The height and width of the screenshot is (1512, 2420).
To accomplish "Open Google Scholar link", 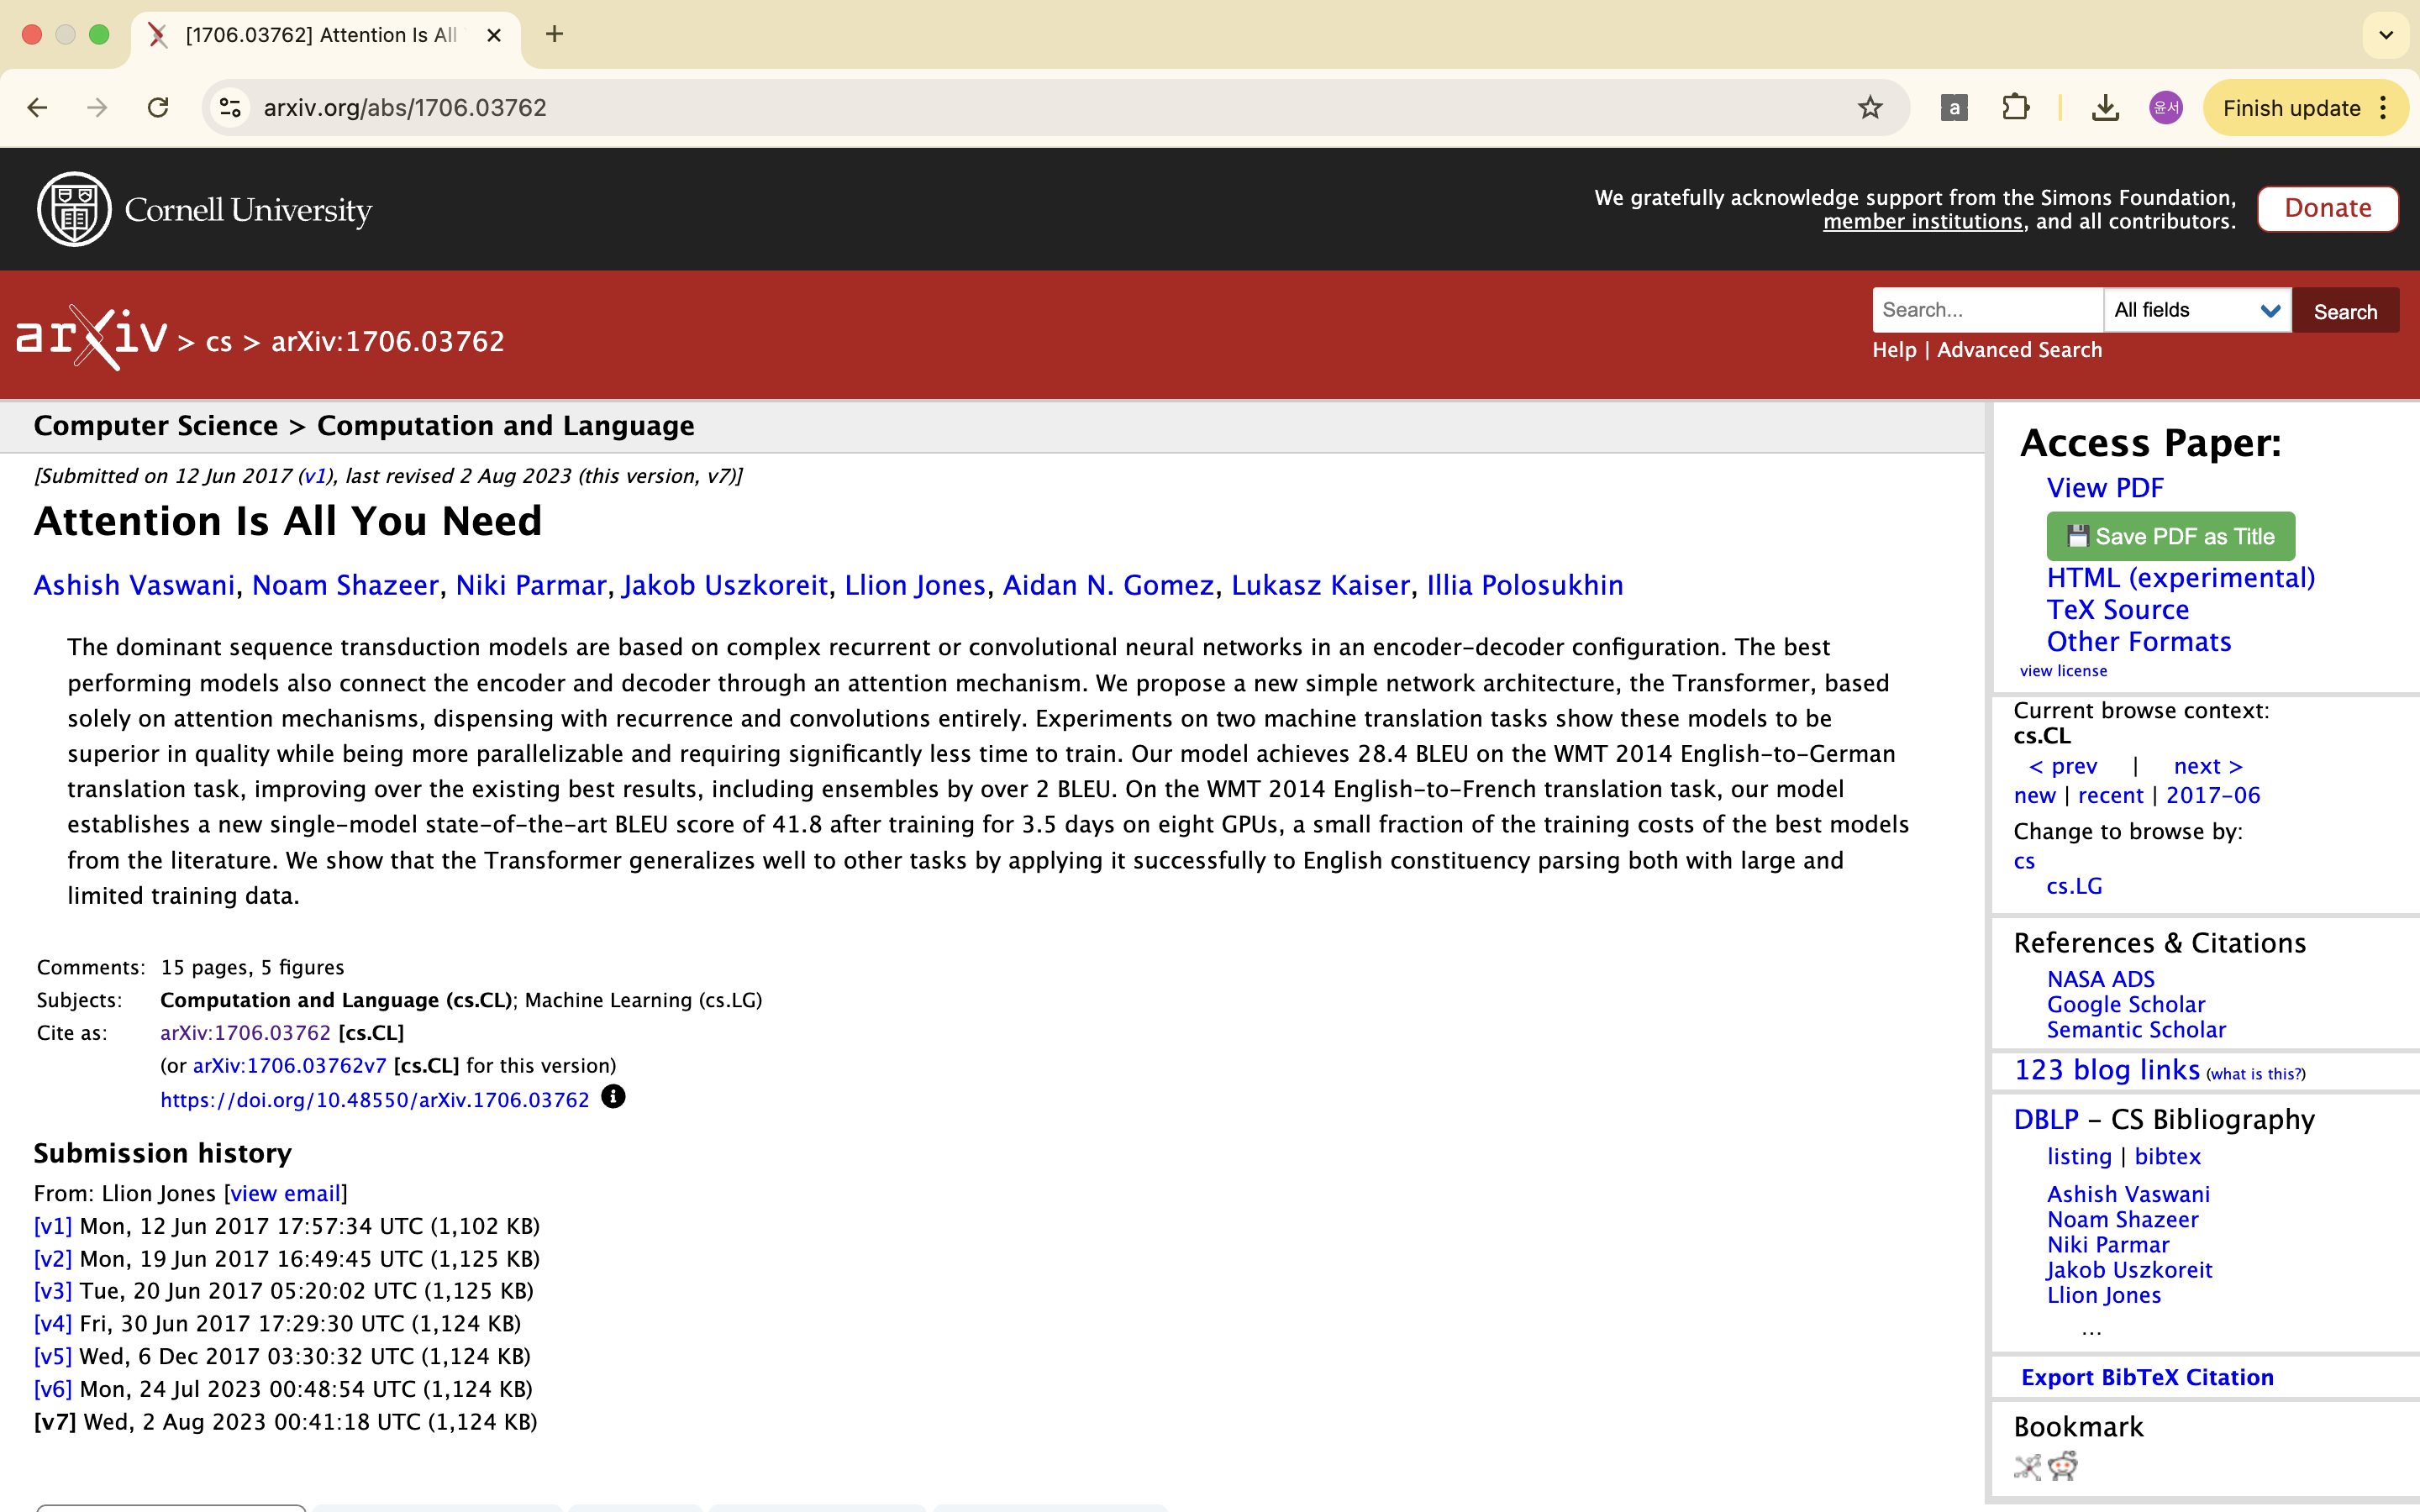I will coord(2125,1004).
